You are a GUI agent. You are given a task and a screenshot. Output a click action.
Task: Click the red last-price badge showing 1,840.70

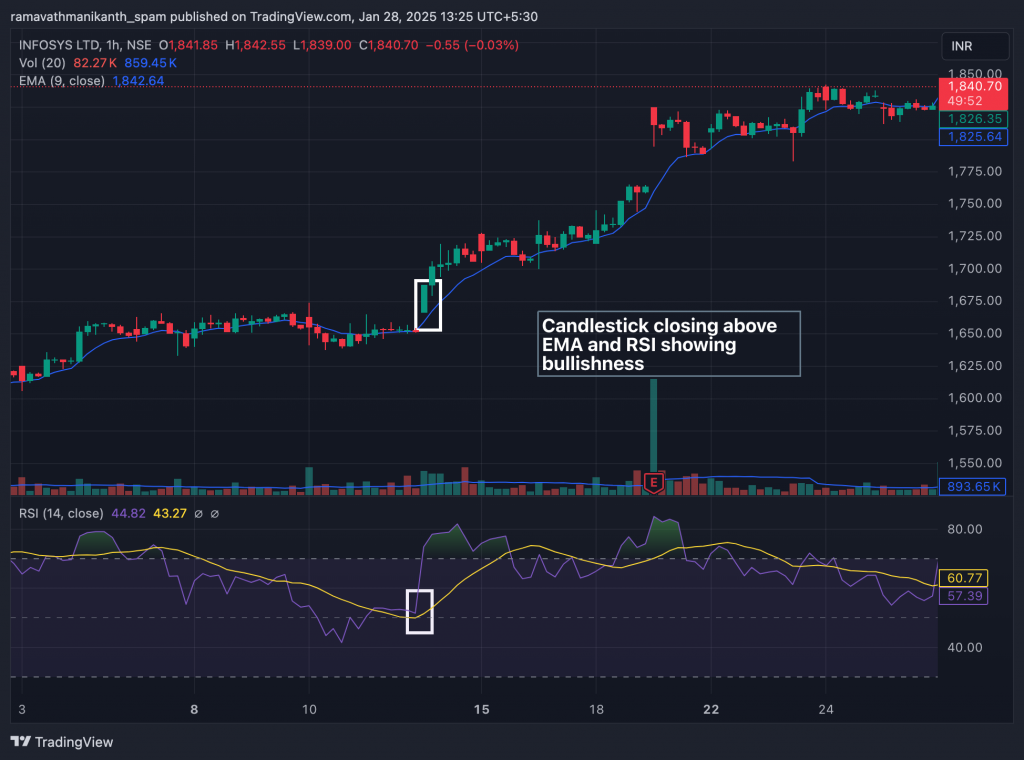[975, 88]
